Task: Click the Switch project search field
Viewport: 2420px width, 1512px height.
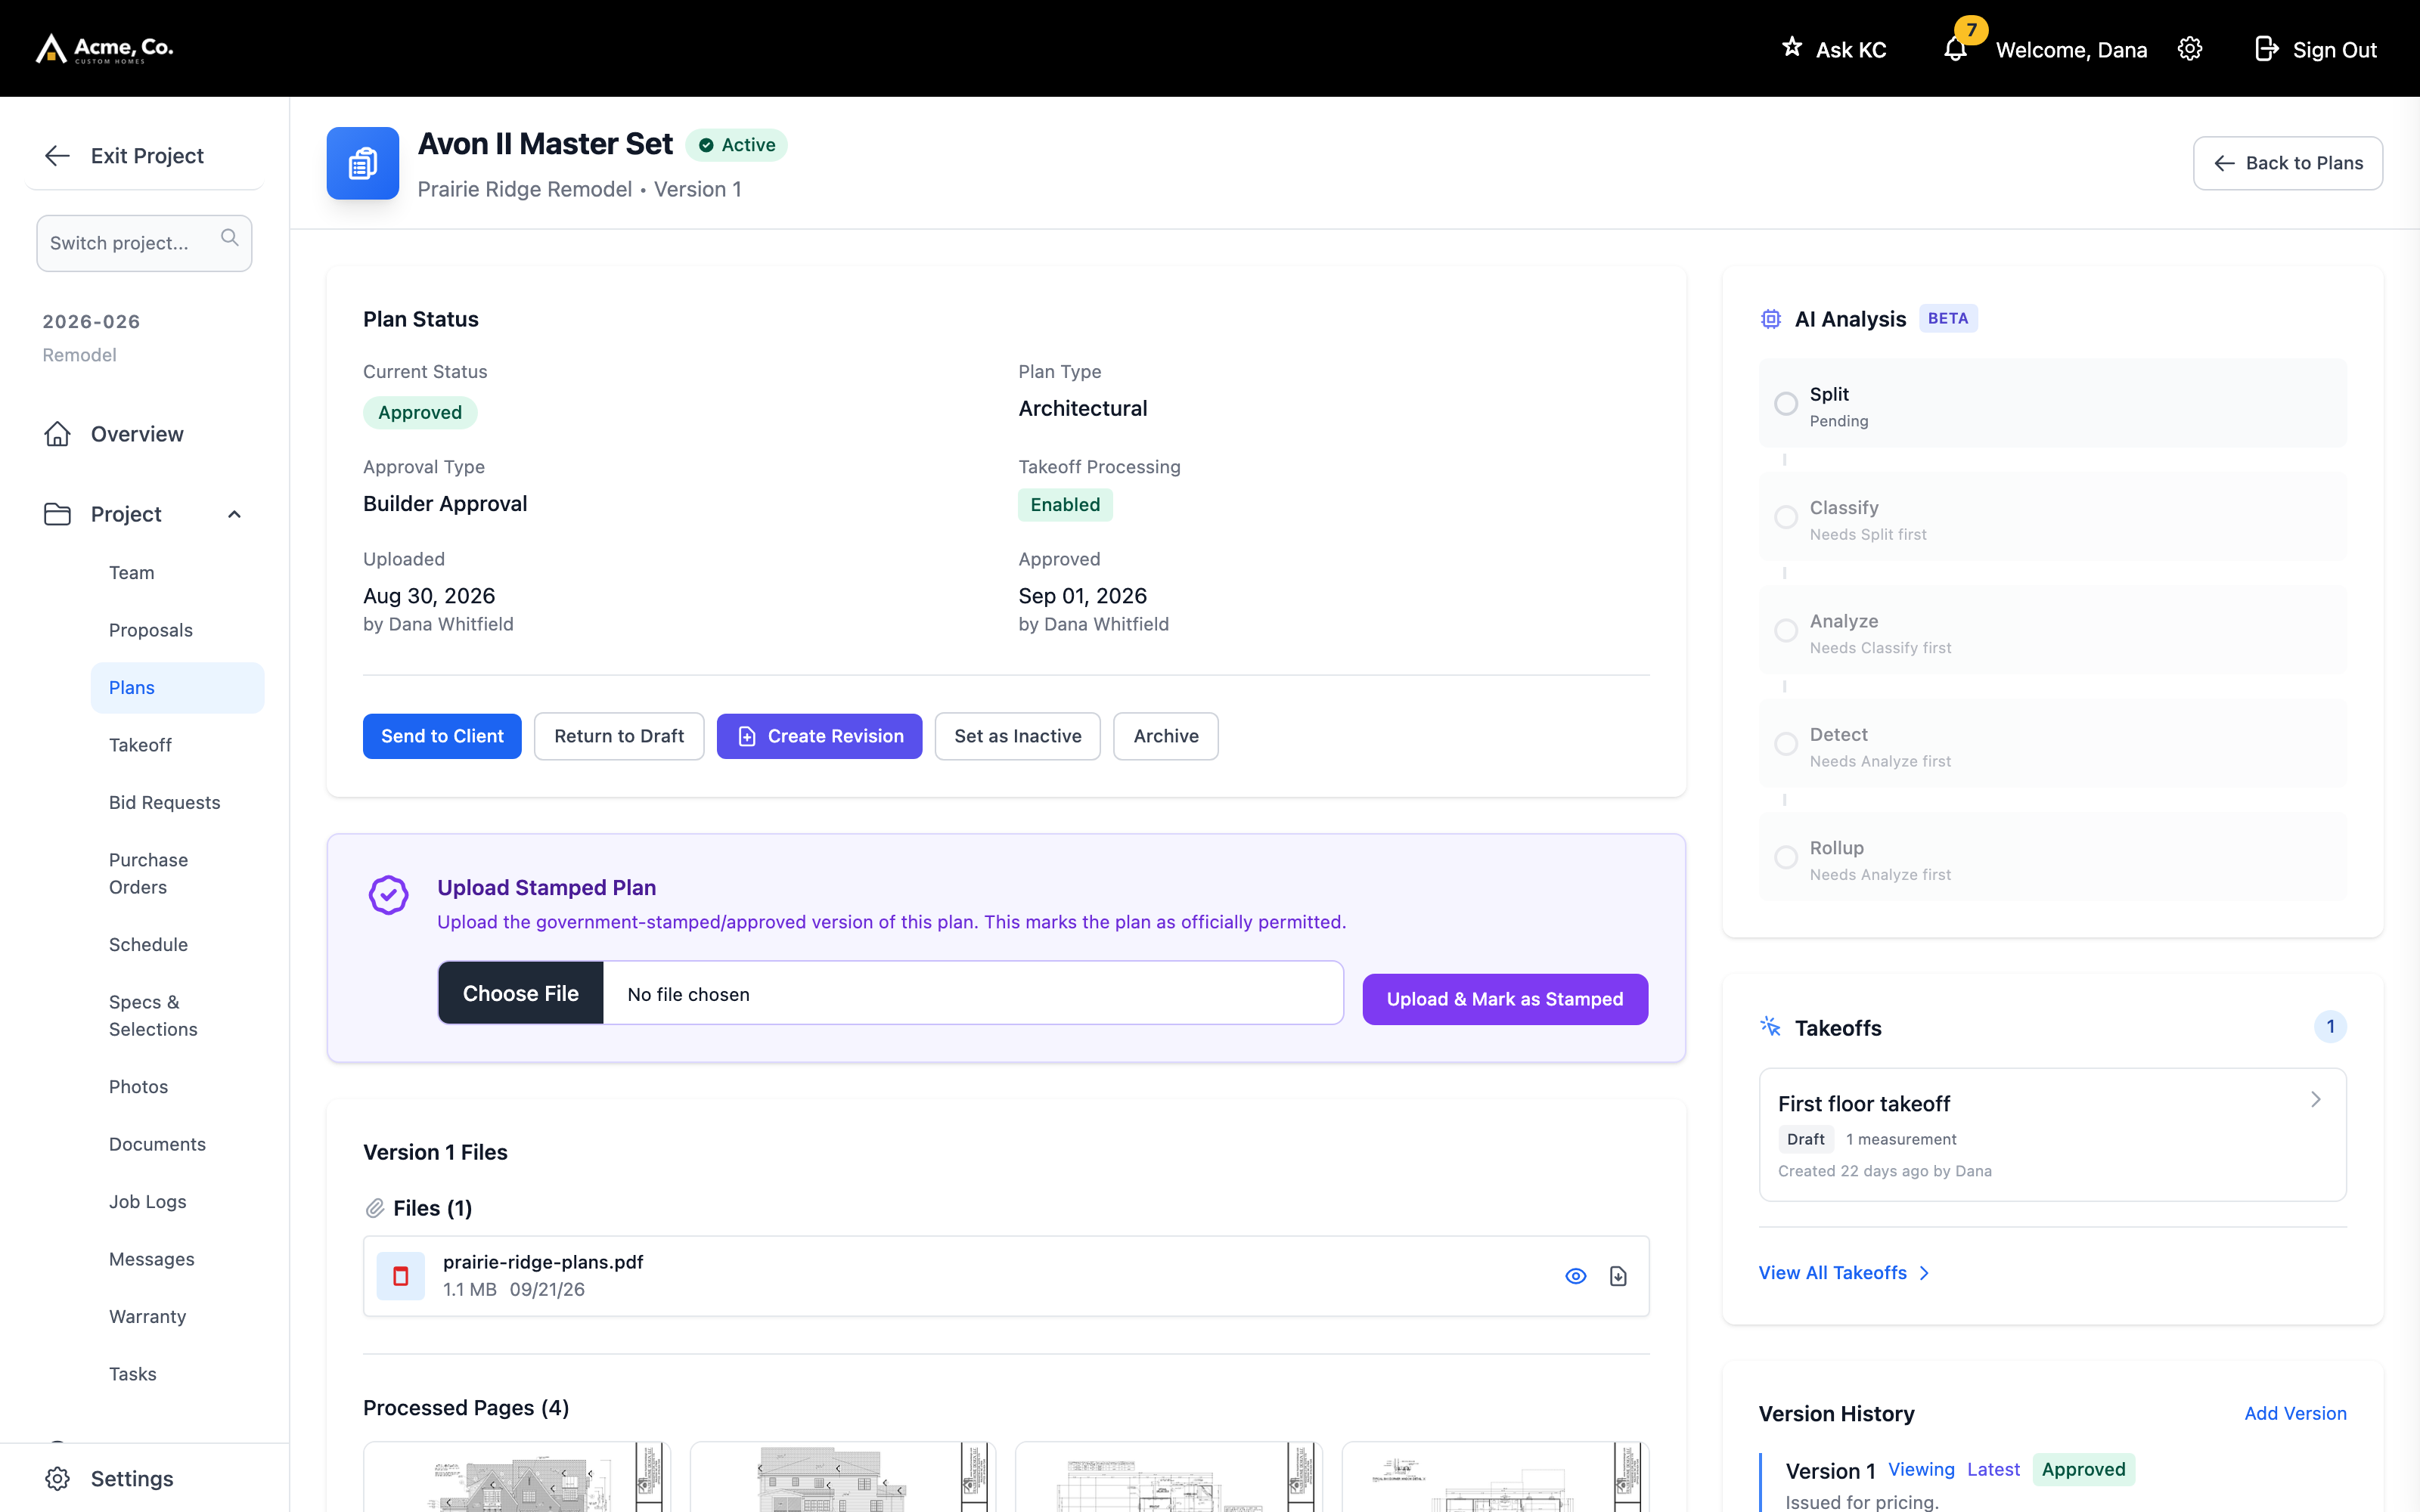Action: tap(144, 243)
